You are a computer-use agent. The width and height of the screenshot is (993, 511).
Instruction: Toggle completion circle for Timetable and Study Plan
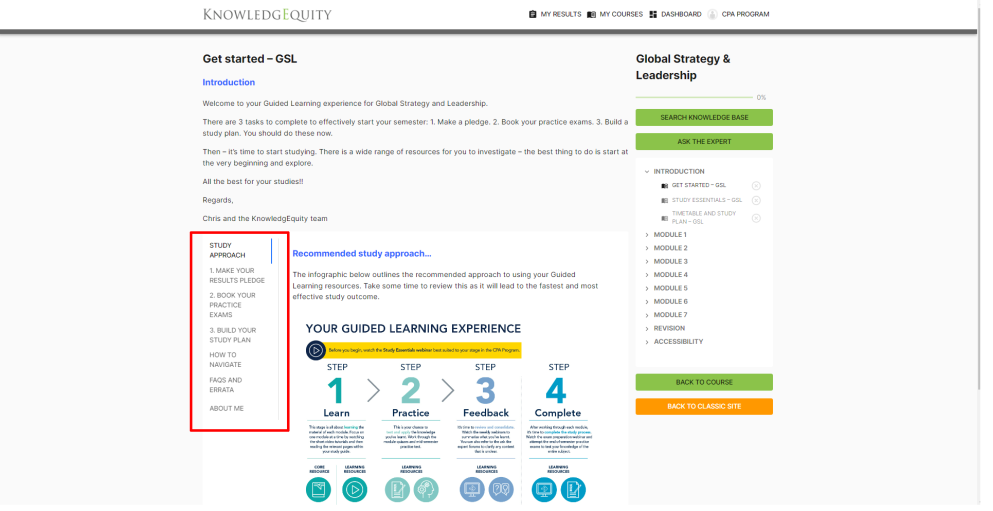756,217
